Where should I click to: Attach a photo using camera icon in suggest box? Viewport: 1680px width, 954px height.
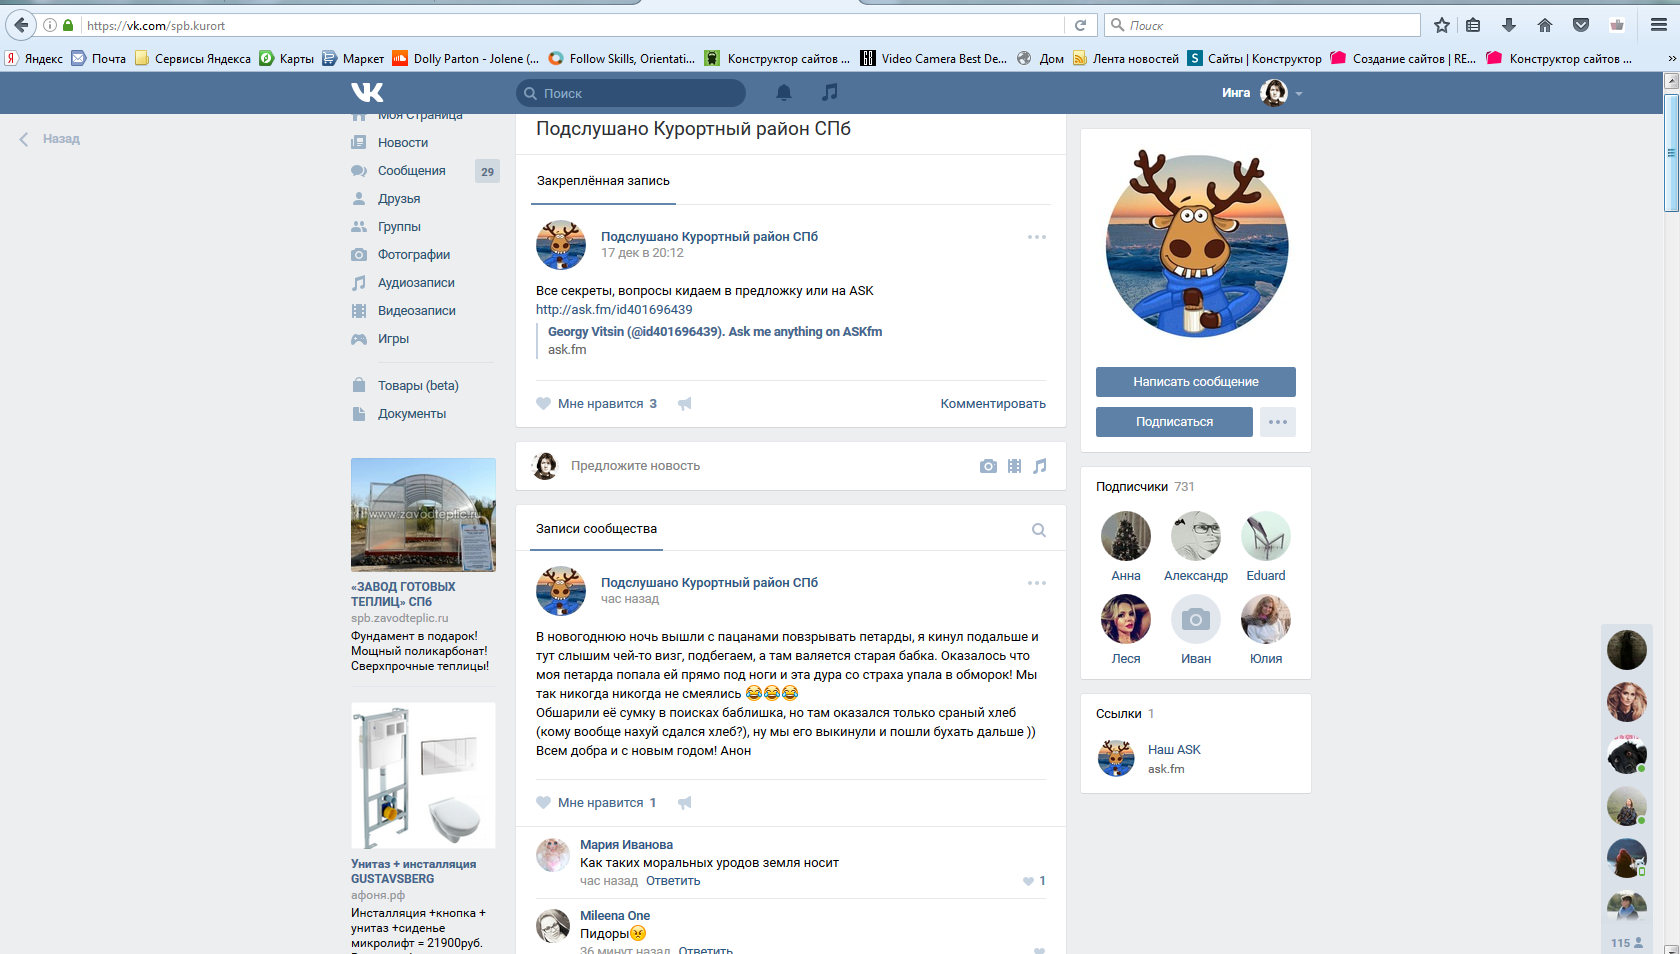pos(988,466)
